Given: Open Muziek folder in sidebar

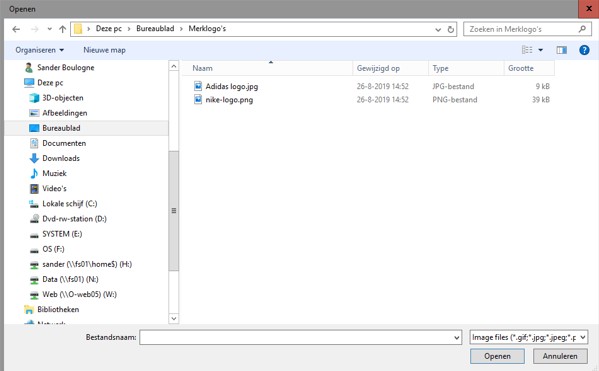Looking at the screenshot, I should [x=54, y=173].
